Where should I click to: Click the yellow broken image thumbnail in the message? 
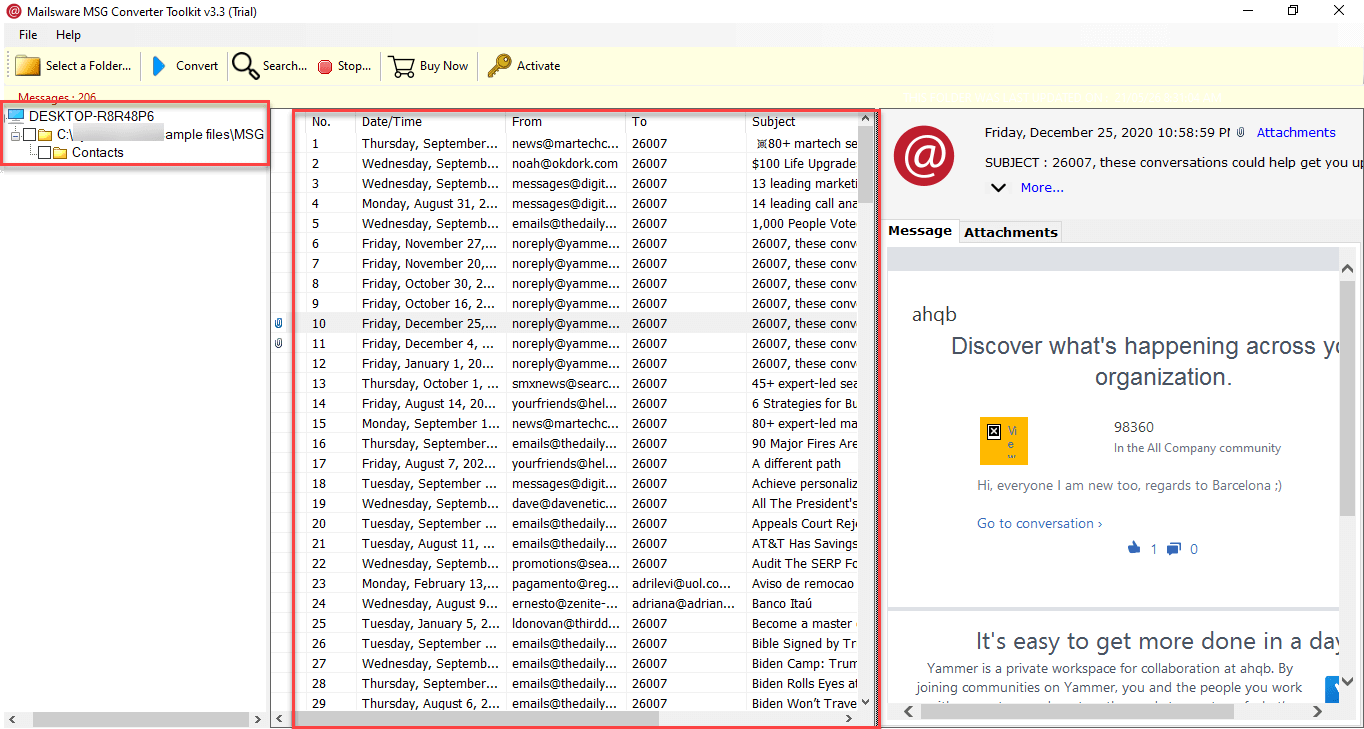pyautogui.click(x=1004, y=441)
